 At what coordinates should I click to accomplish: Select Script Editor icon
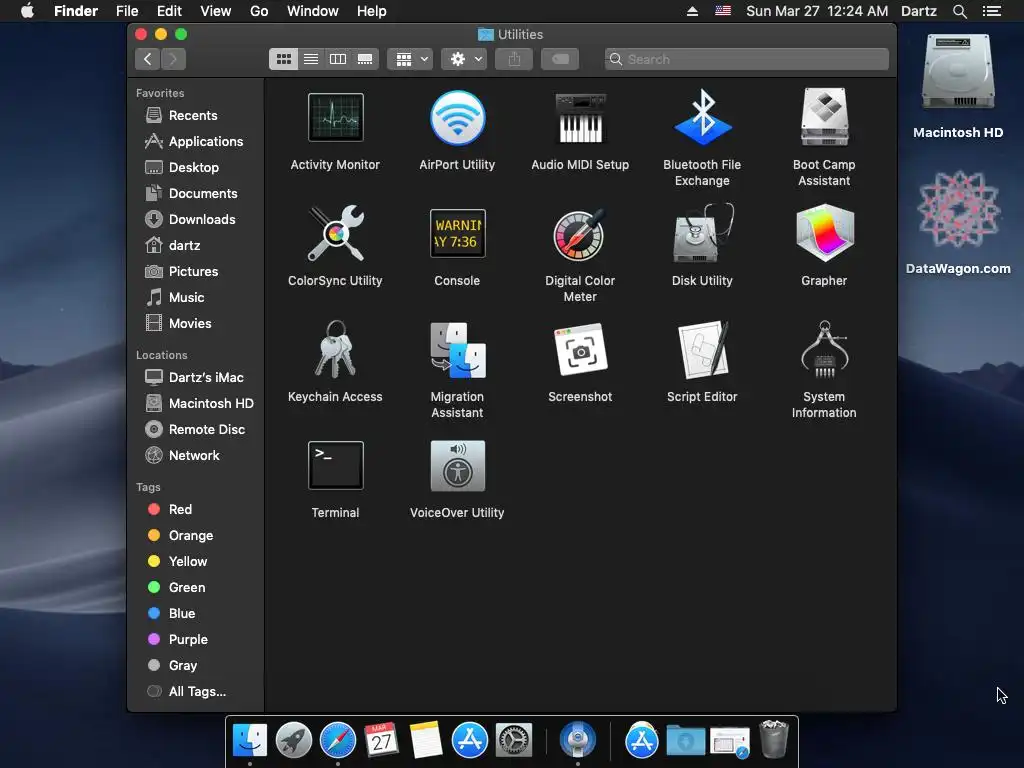tap(702, 349)
